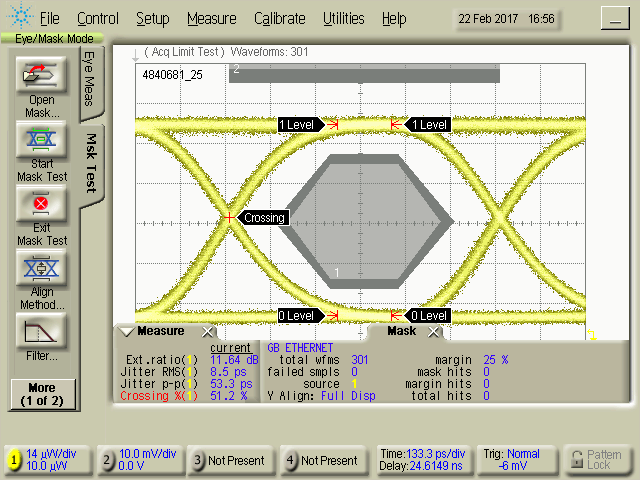Select channel 4 Not Present button
This screenshot has height=480, width=640.
pos(324,460)
